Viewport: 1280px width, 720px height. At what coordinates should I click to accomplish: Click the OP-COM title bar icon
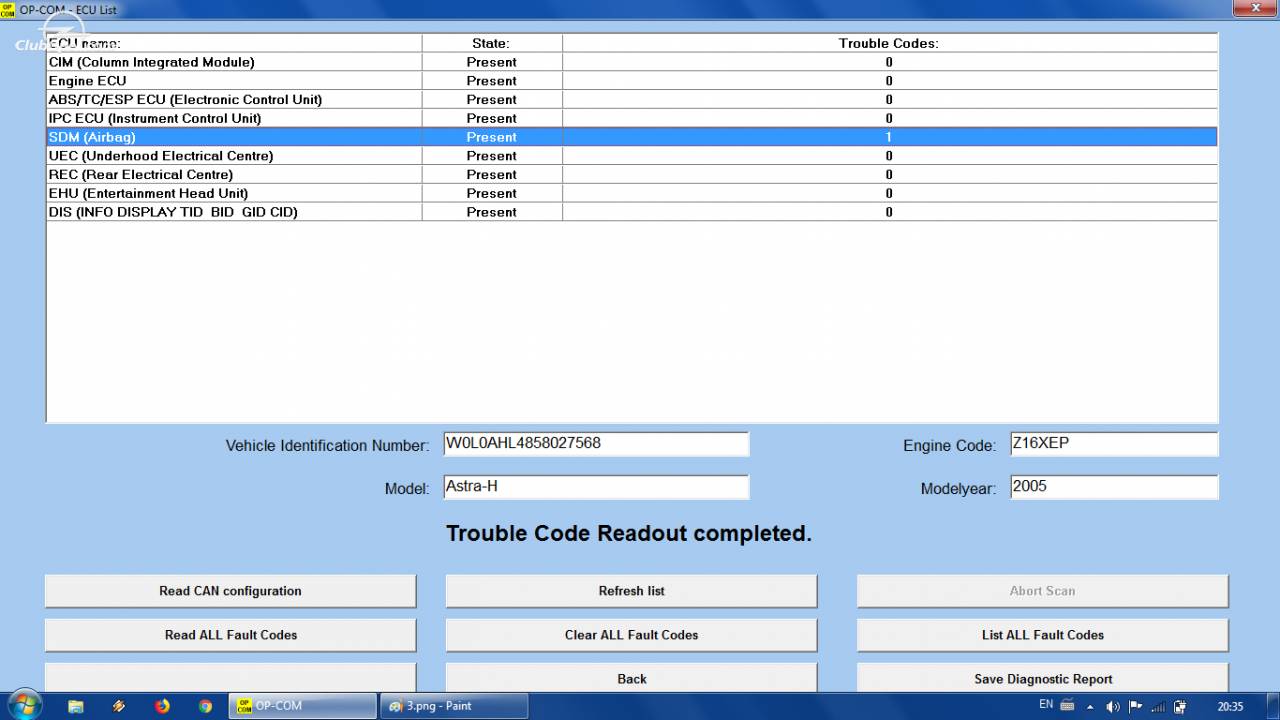(8, 9)
